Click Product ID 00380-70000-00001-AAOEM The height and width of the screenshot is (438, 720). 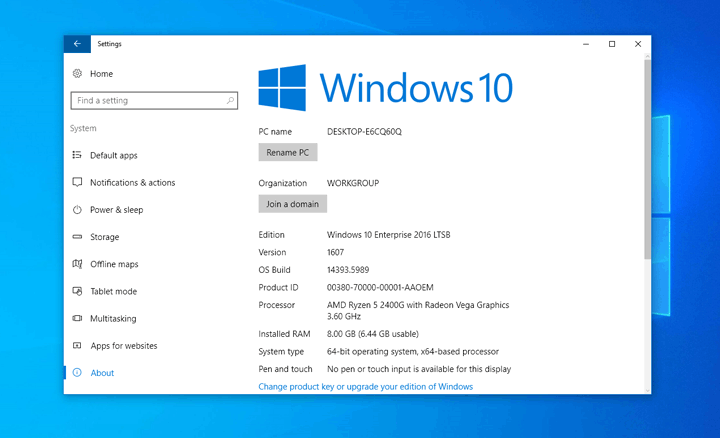pos(380,287)
